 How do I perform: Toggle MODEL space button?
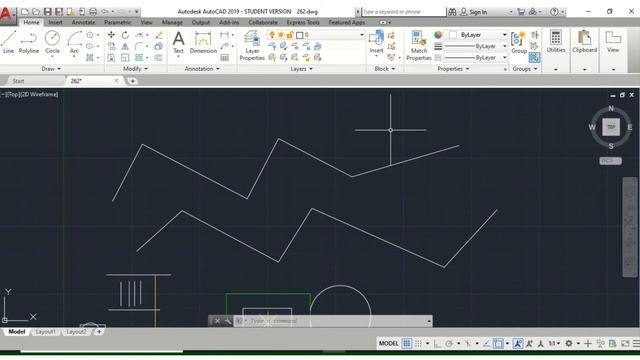[x=389, y=344]
